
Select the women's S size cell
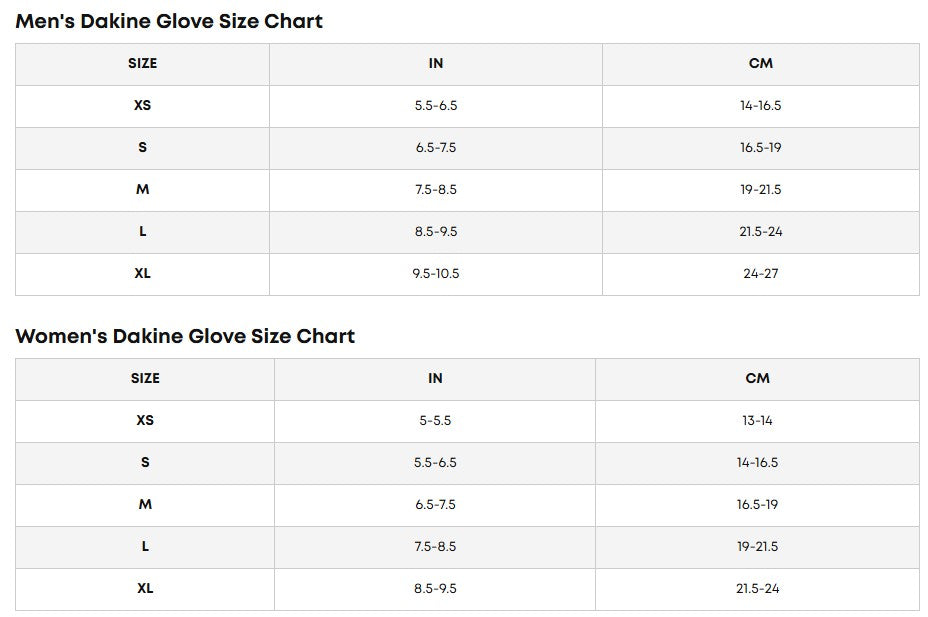click(x=145, y=462)
